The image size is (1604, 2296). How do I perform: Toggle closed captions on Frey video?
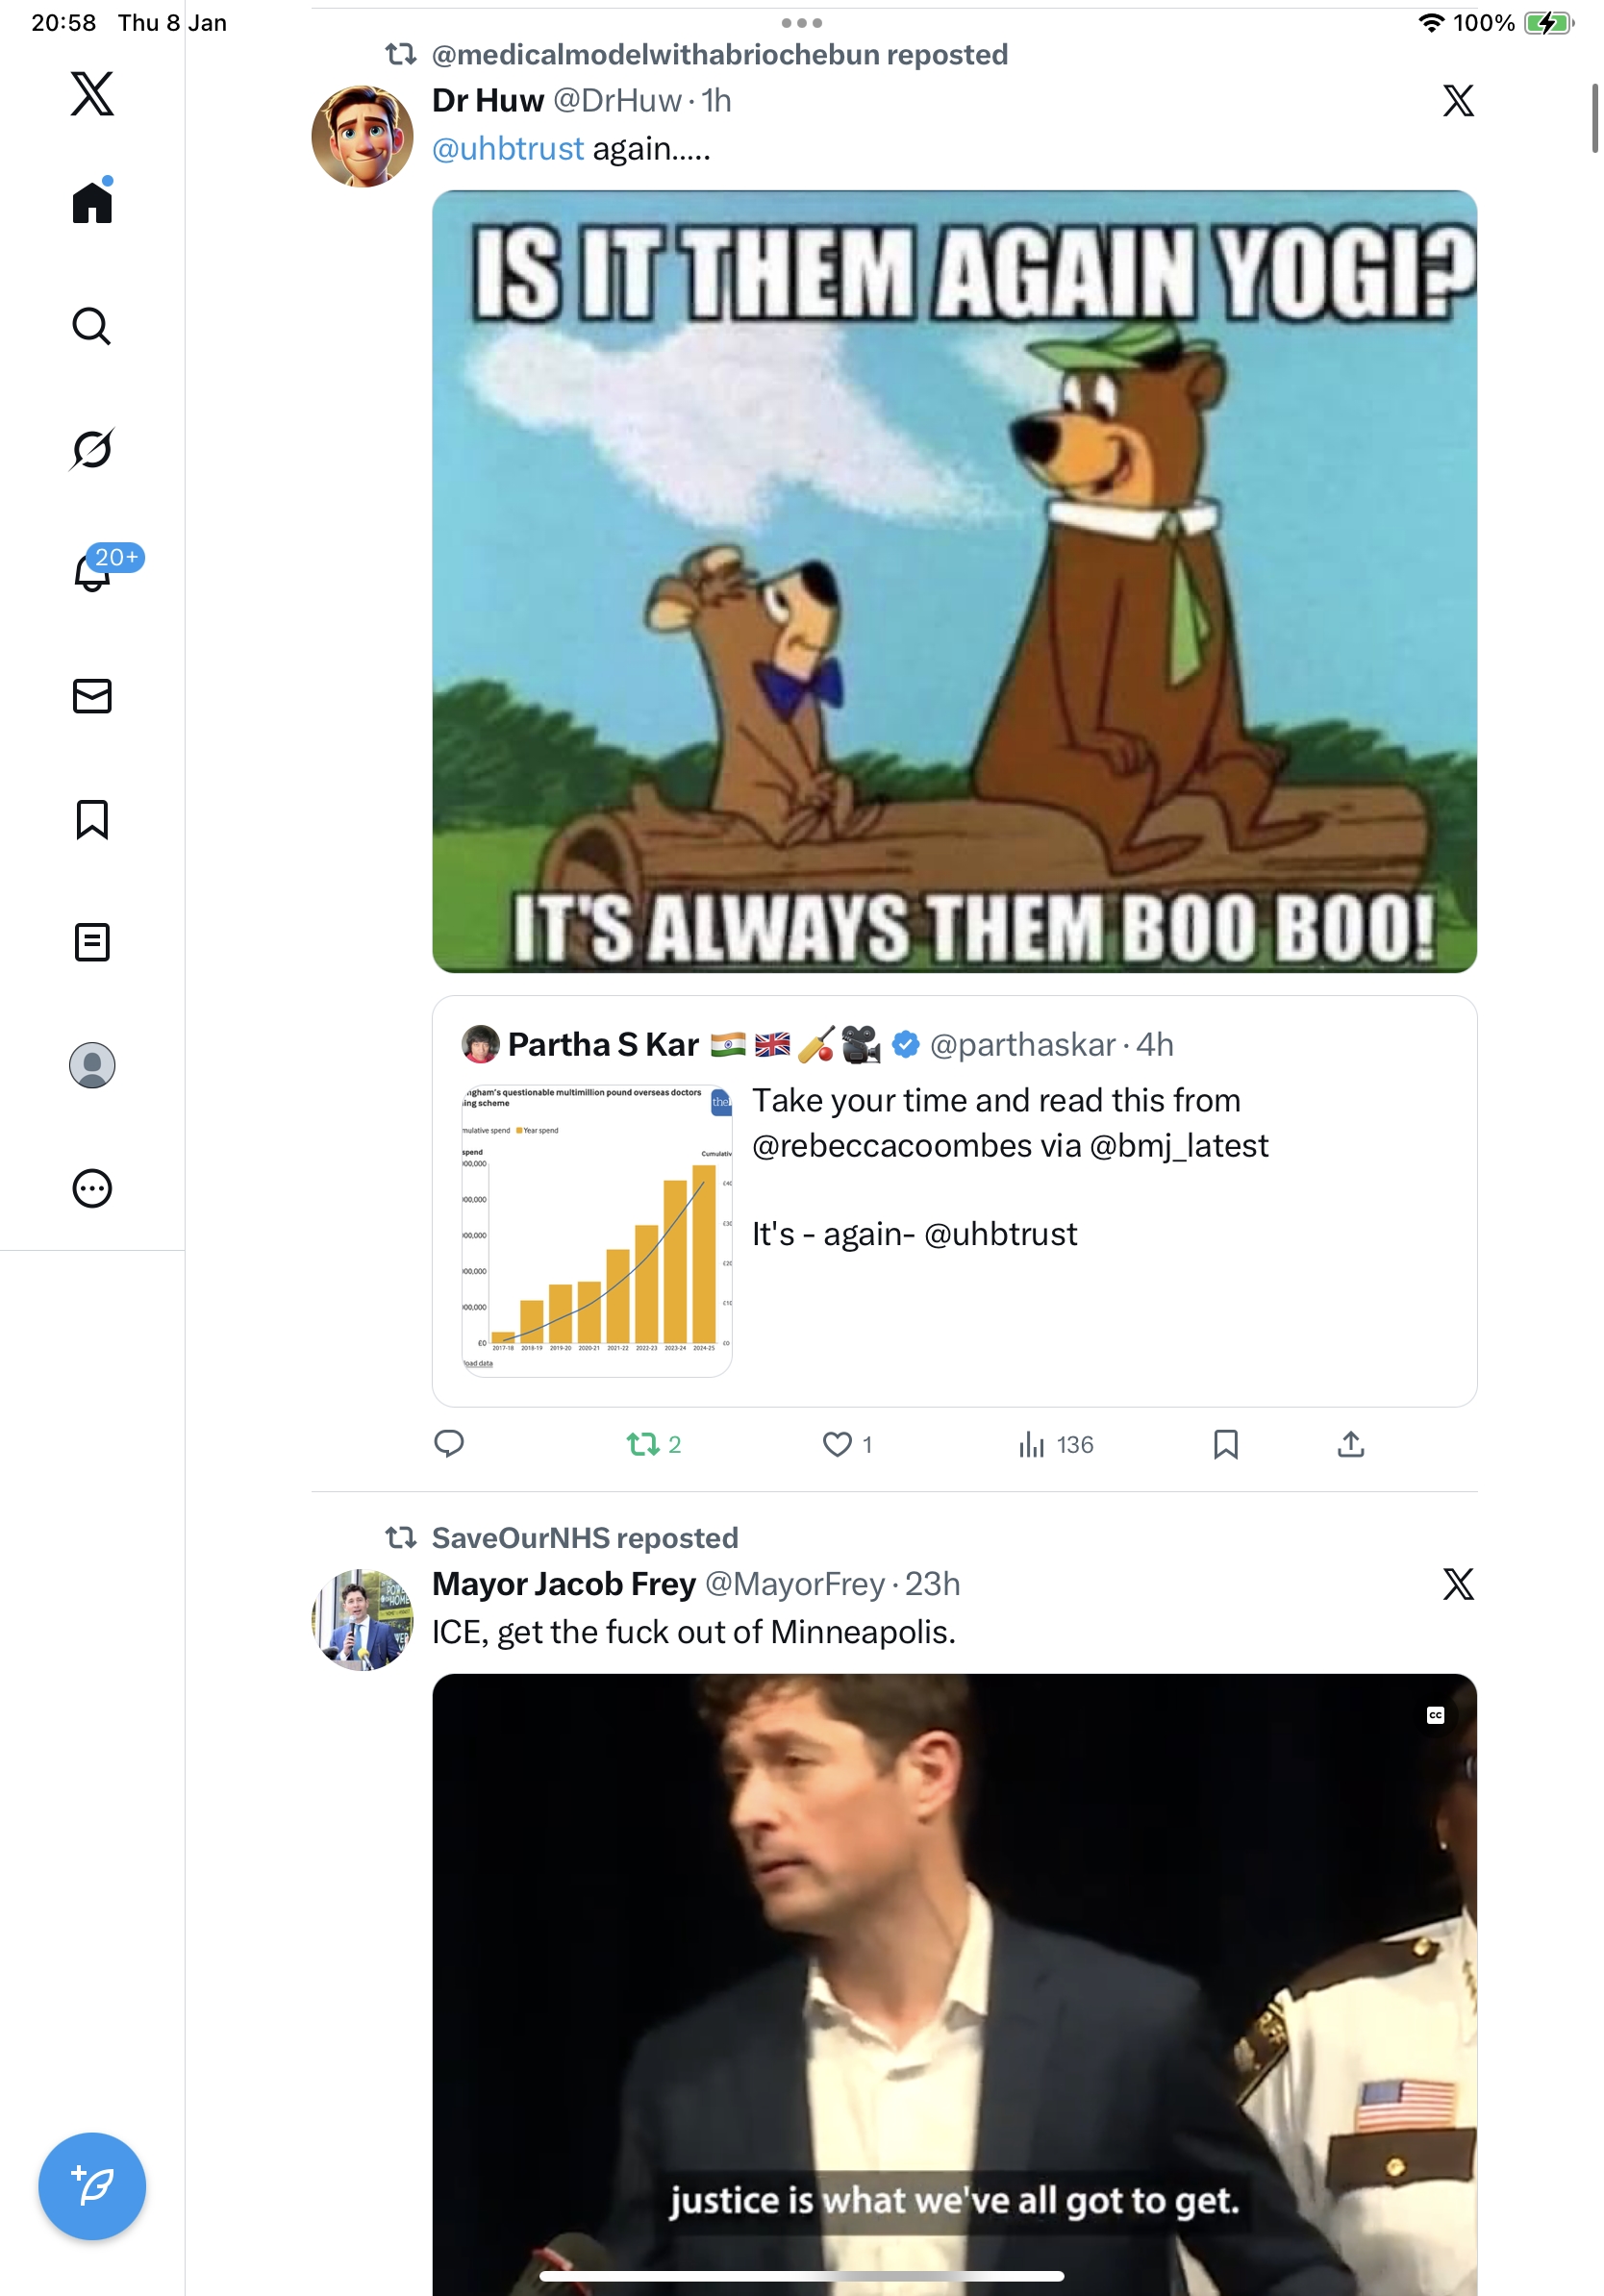coord(1435,1715)
